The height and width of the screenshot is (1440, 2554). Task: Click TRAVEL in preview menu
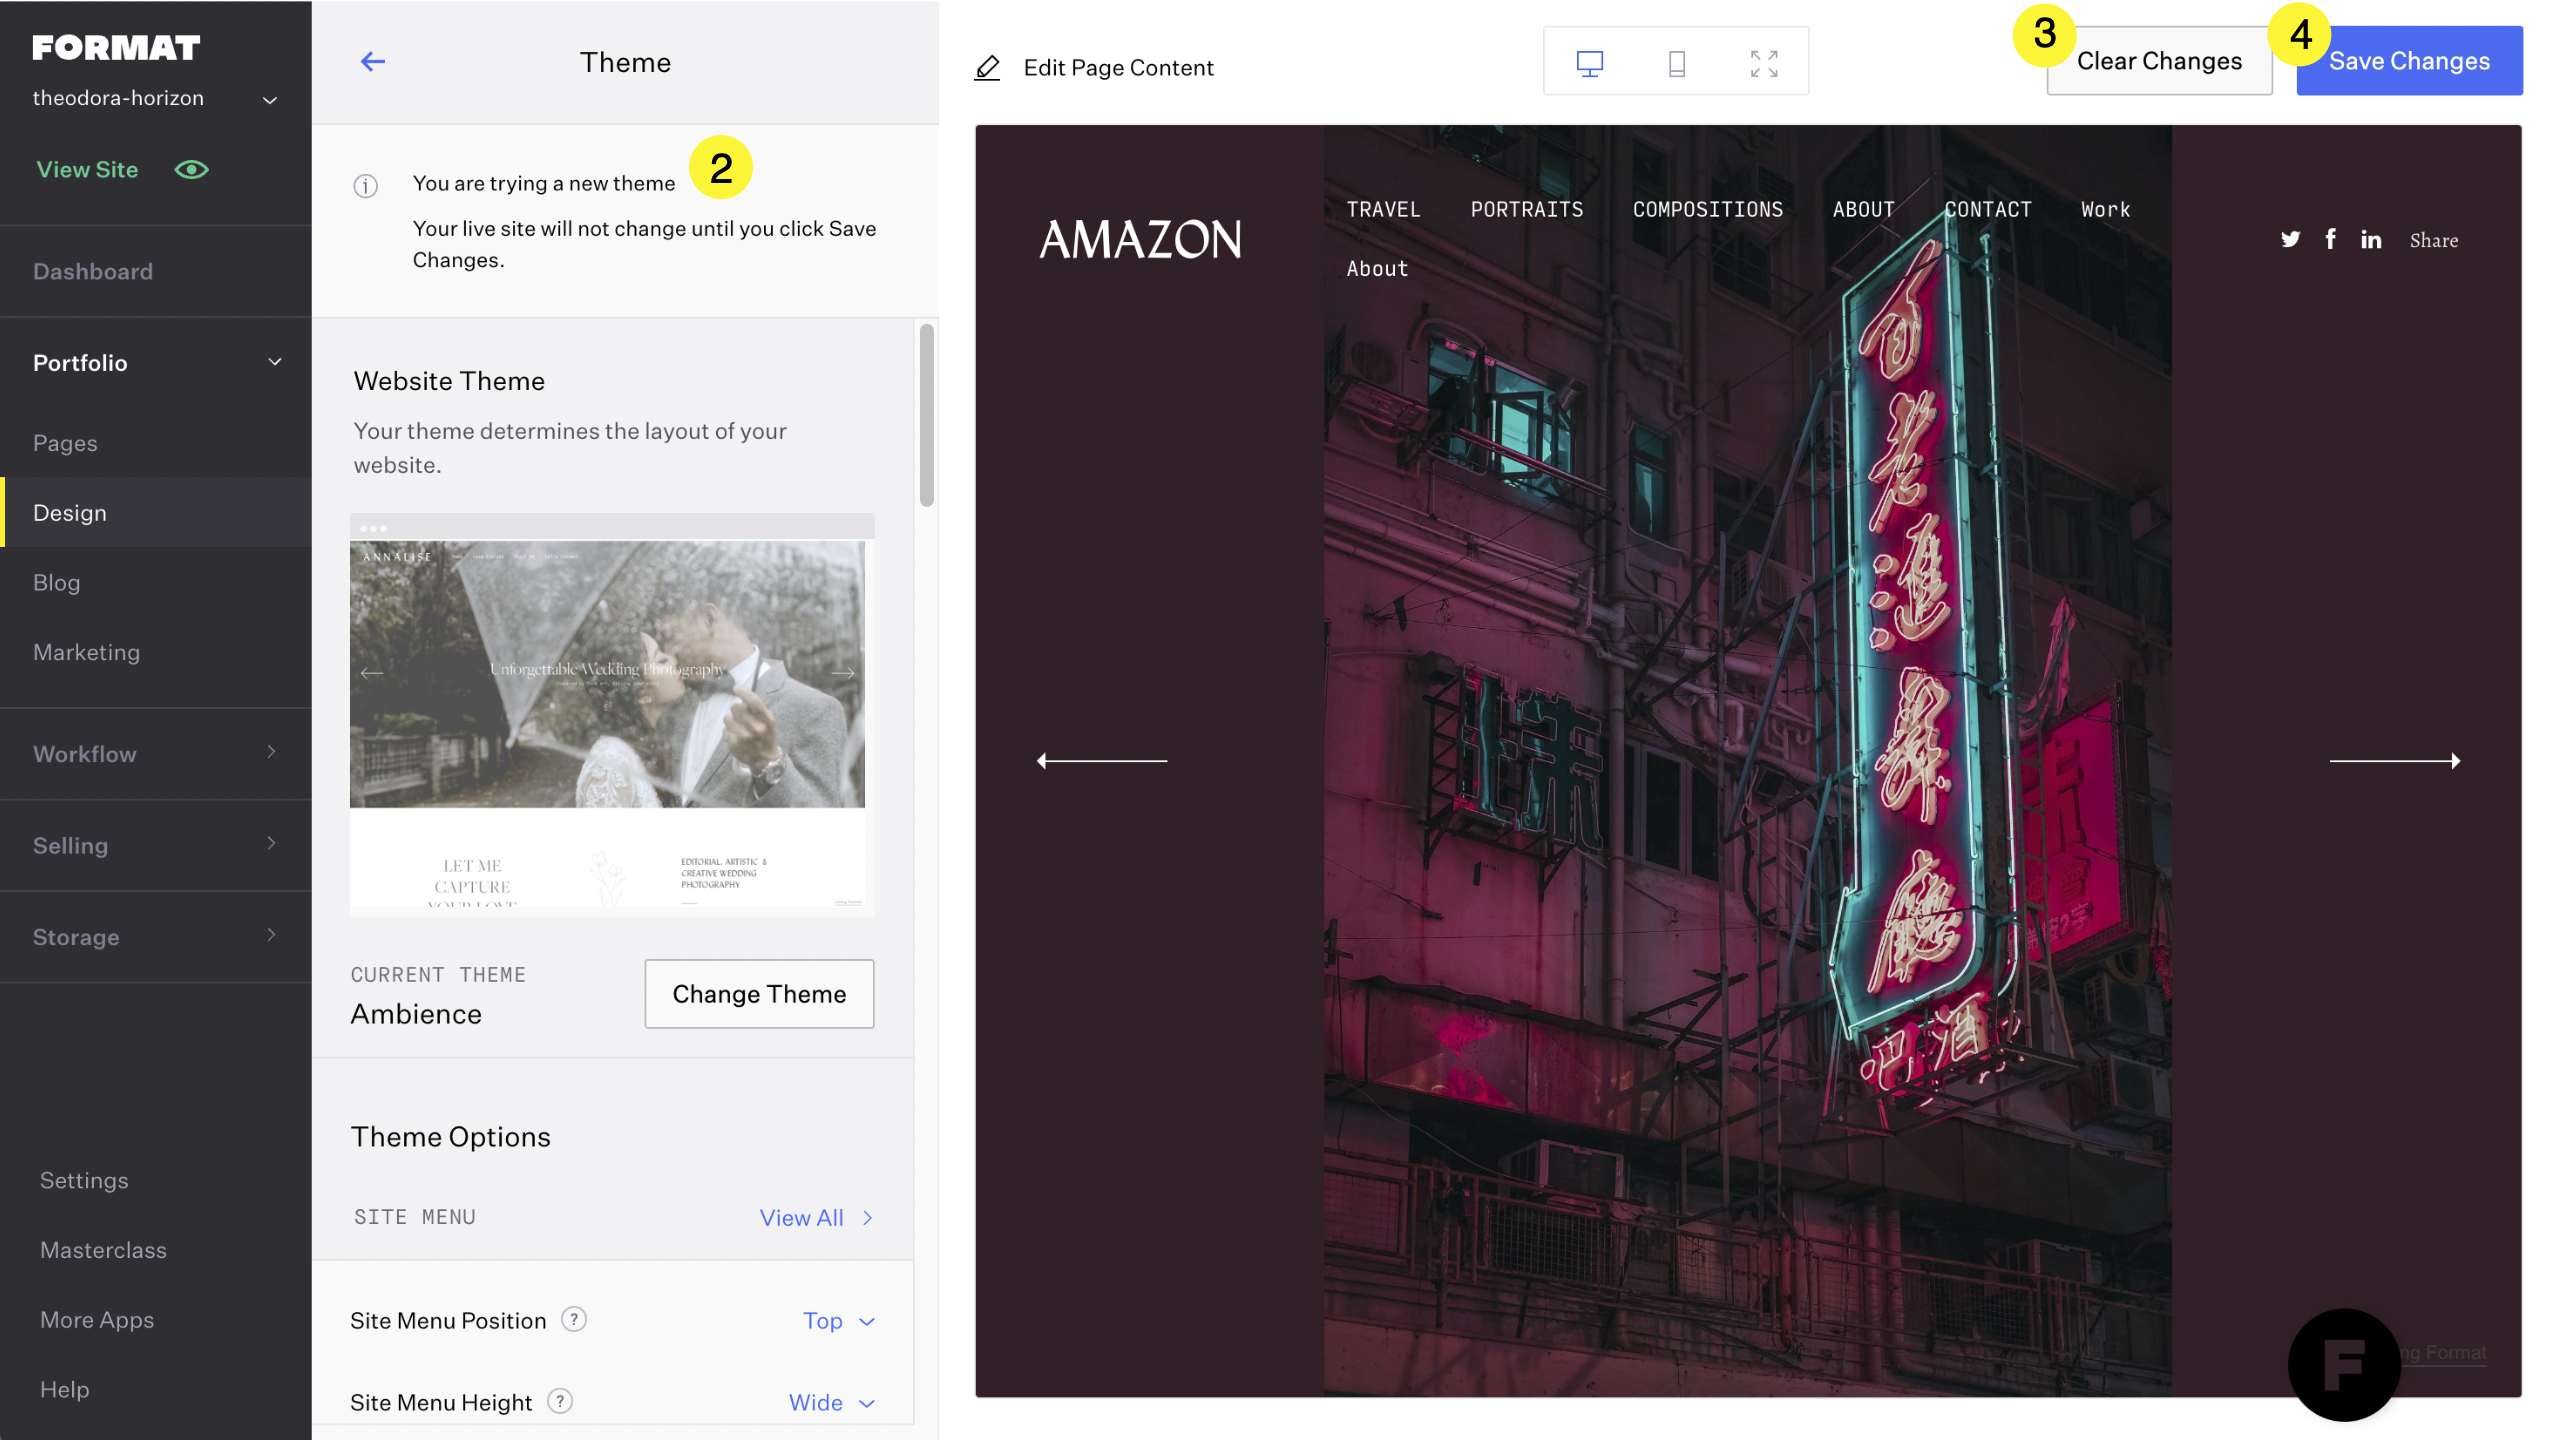click(1383, 210)
